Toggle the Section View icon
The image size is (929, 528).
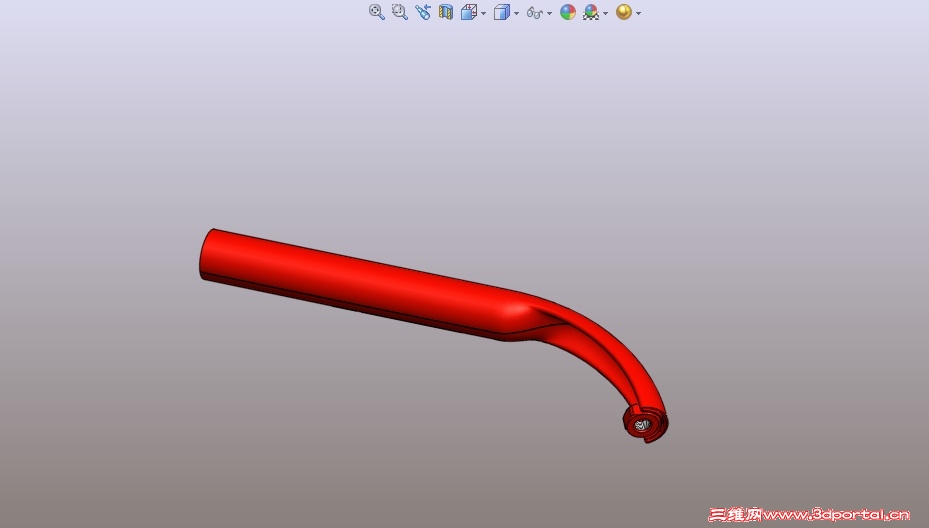coord(446,12)
